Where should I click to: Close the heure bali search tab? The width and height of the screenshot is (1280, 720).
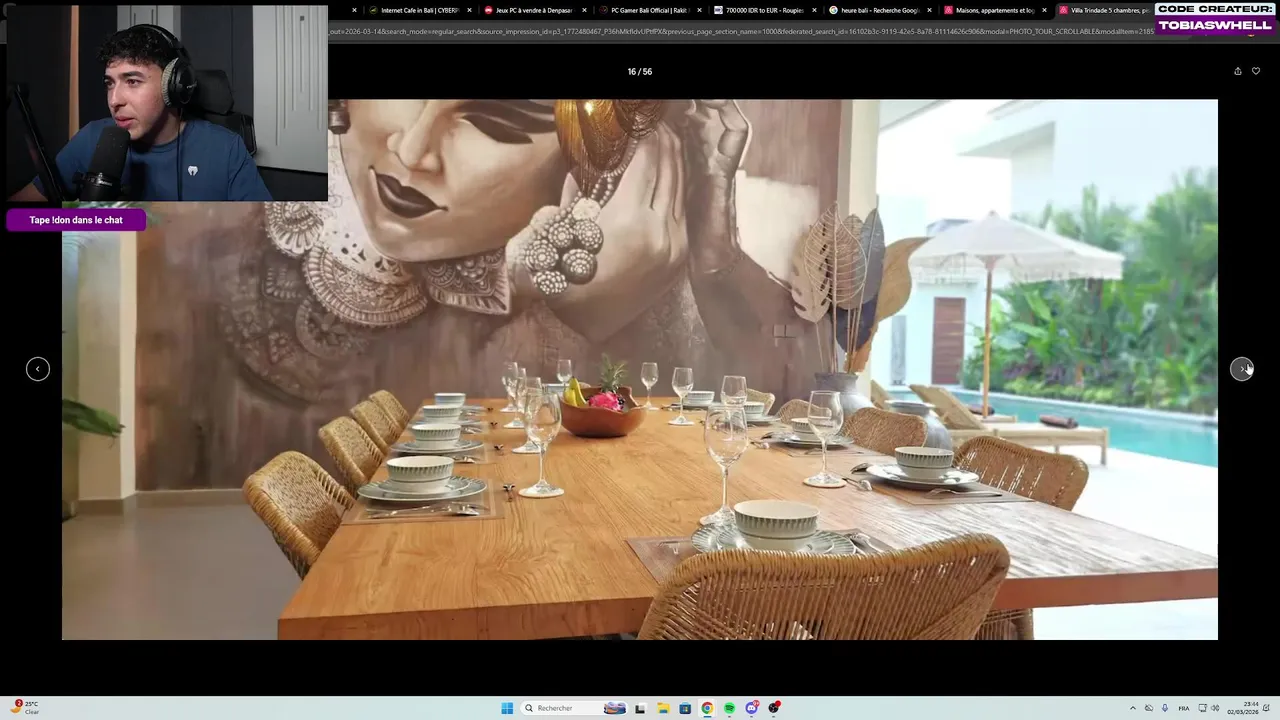pyautogui.click(x=929, y=10)
